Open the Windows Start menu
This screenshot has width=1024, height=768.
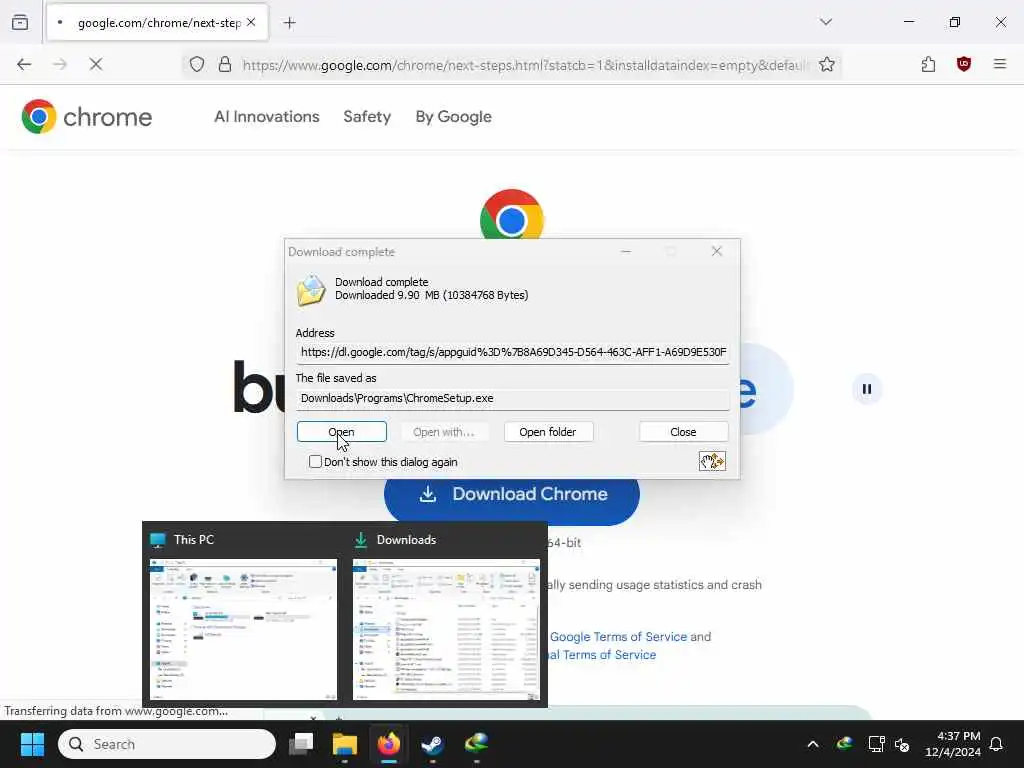pyautogui.click(x=32, y=744)
